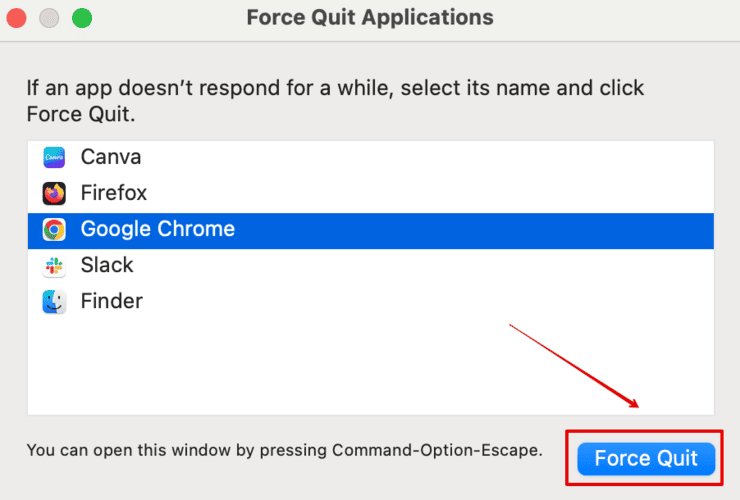Click the Finder face icon
The height and width of the screenshot is (500, 740).
coord(54,301)
